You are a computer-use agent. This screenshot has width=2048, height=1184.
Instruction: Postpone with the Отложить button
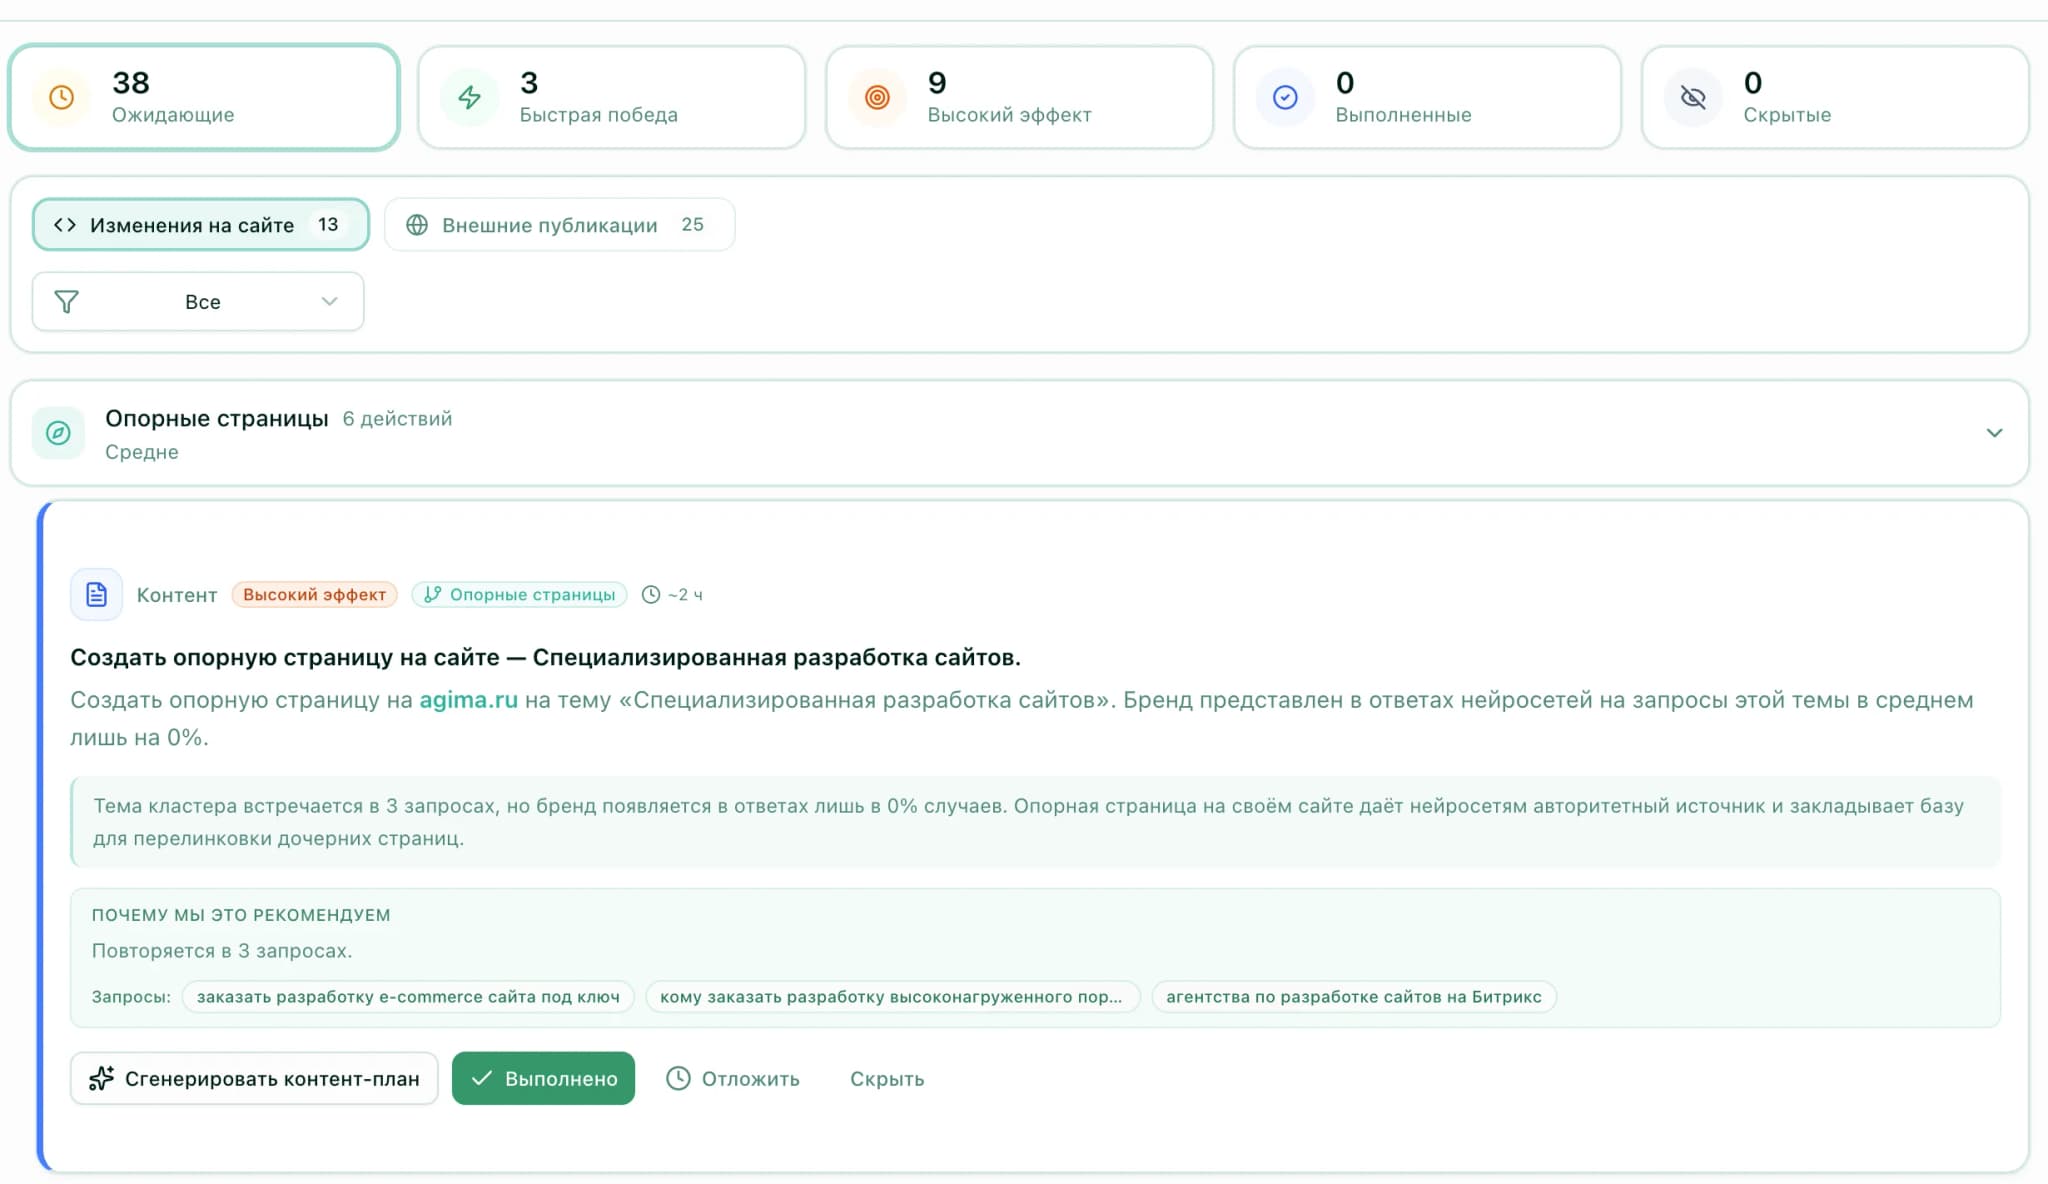[x=733, y=1078]
